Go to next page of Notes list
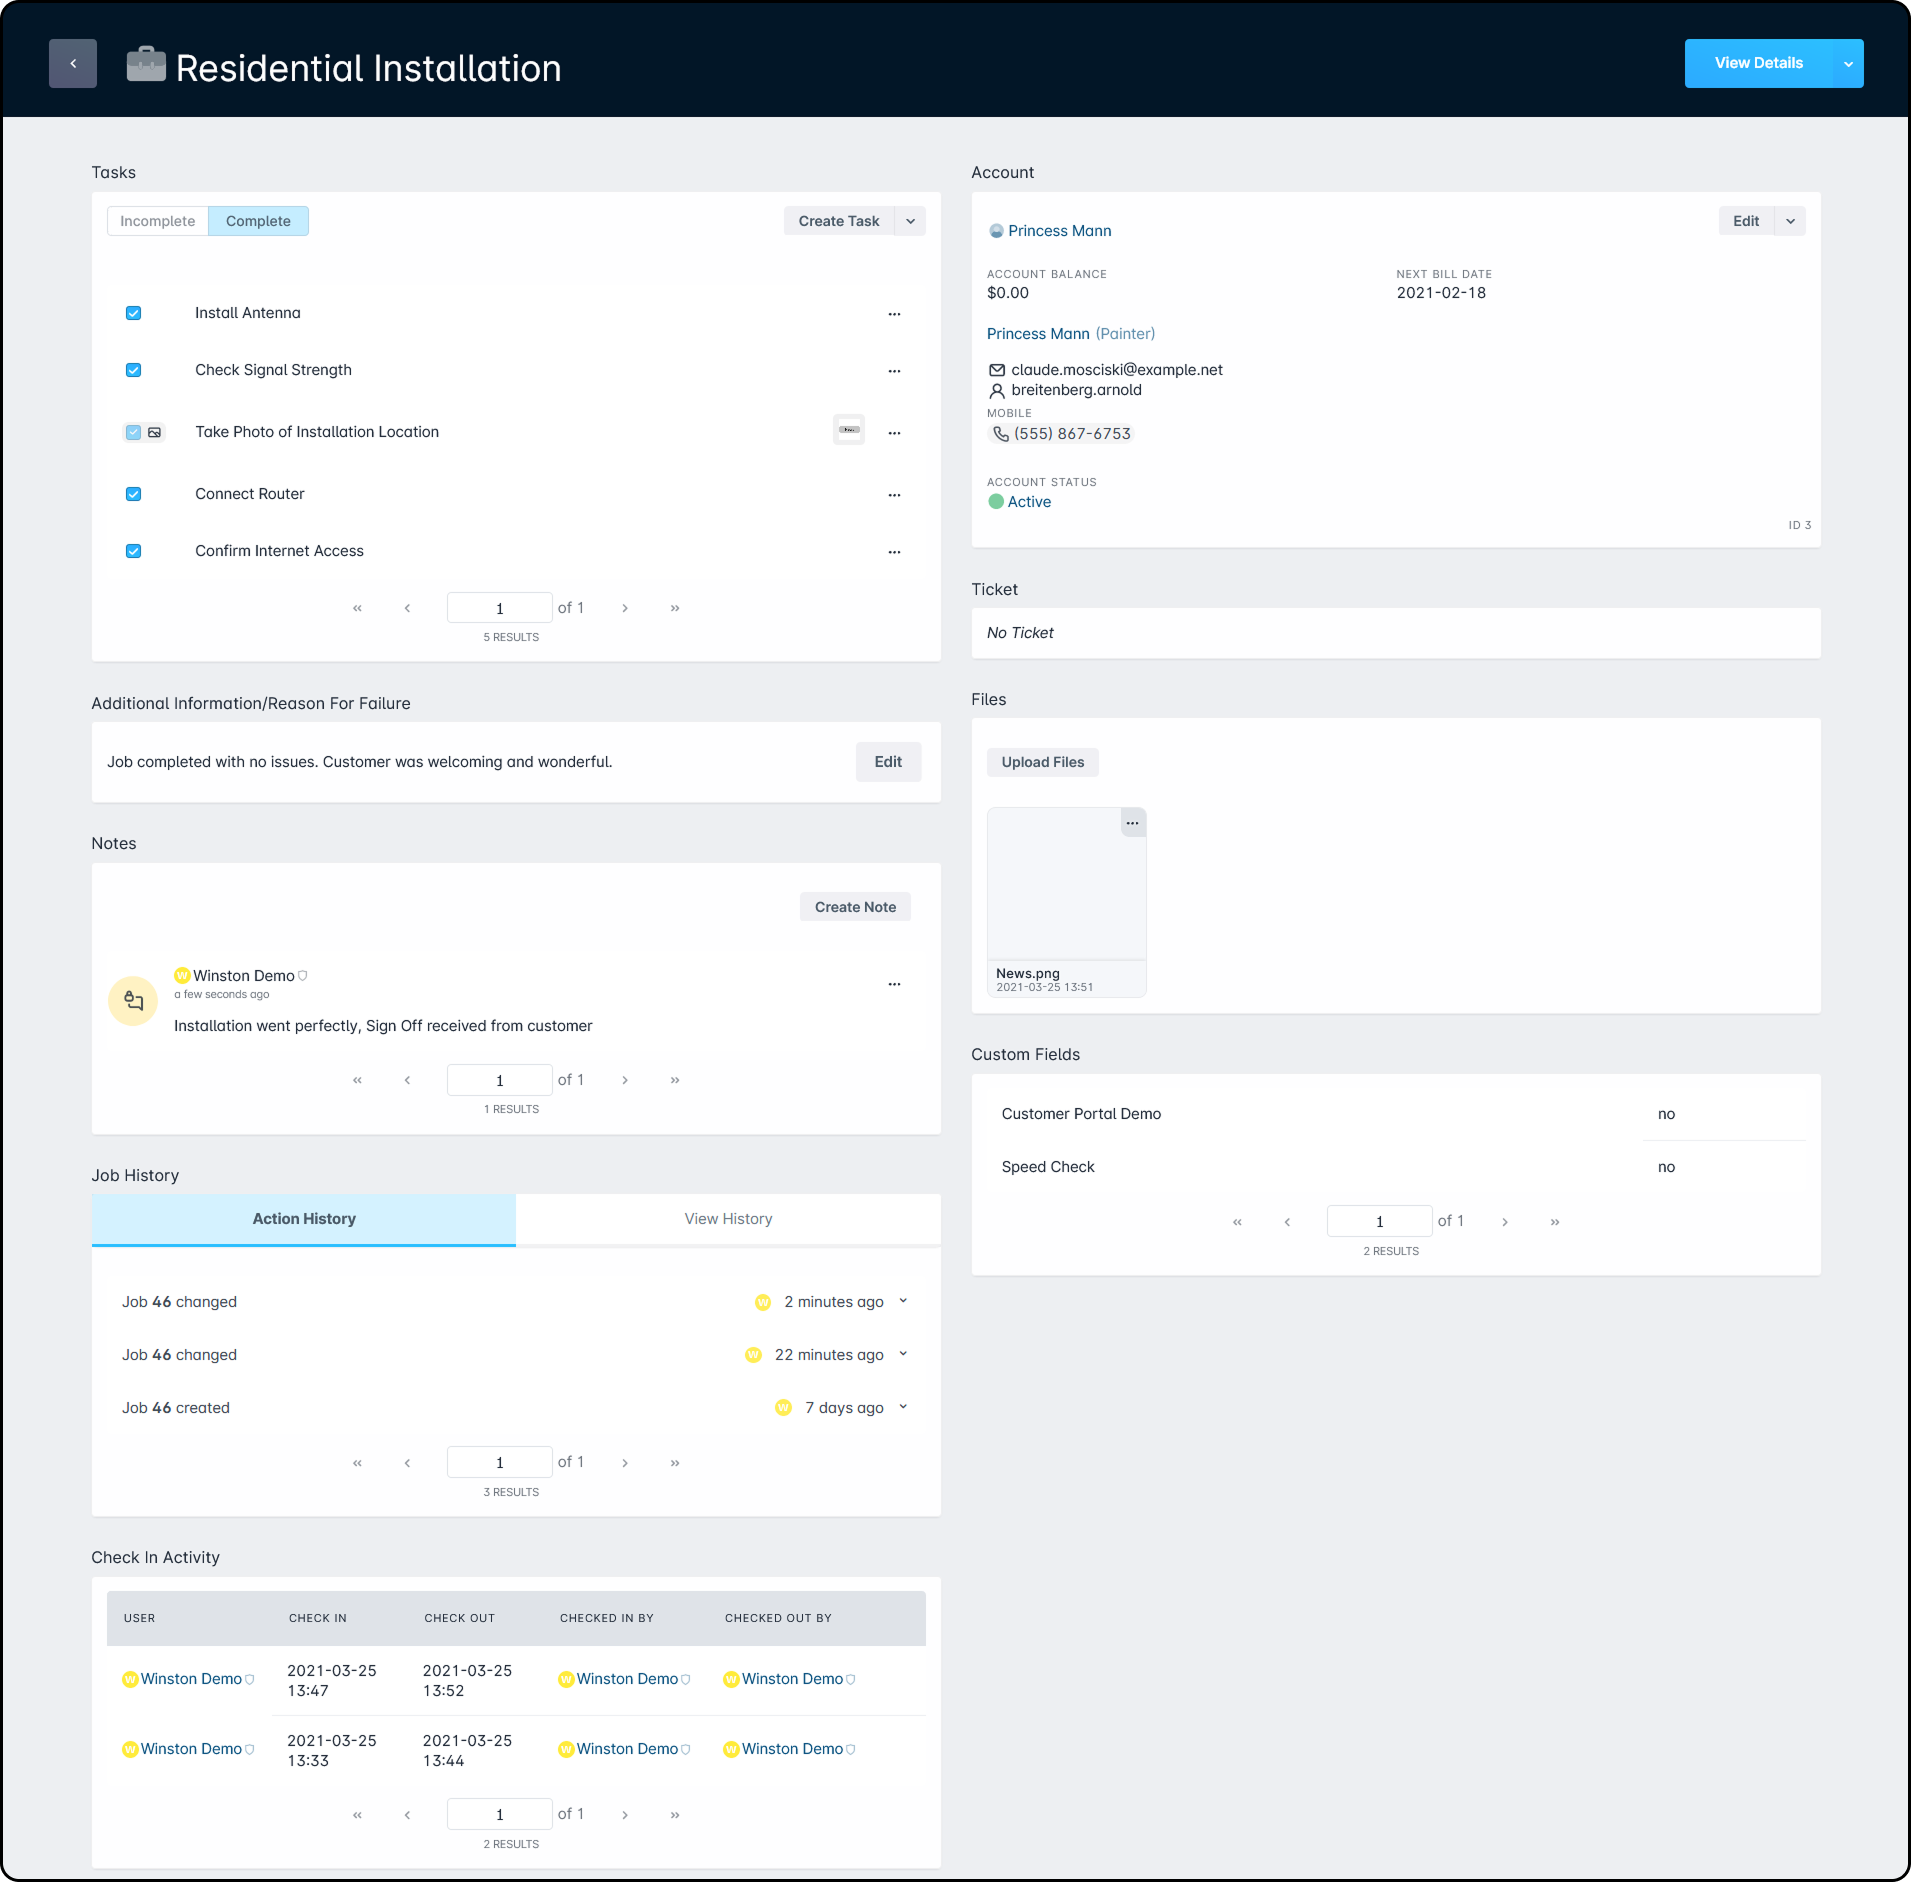 625,1080
